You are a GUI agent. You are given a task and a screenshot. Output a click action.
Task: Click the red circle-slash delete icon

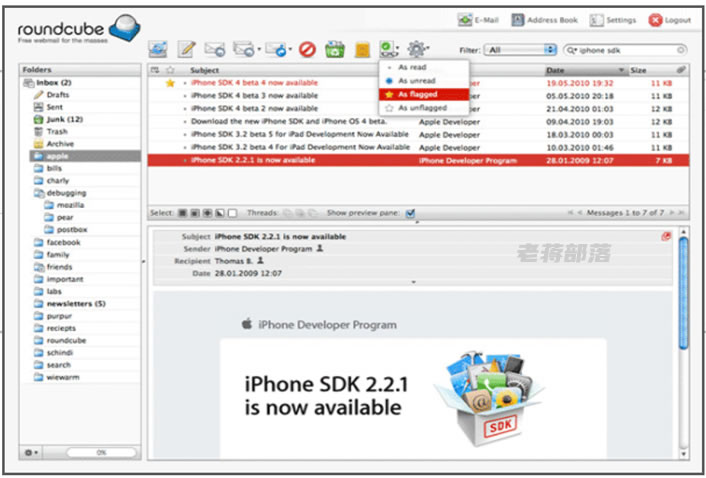coord(308,50)
